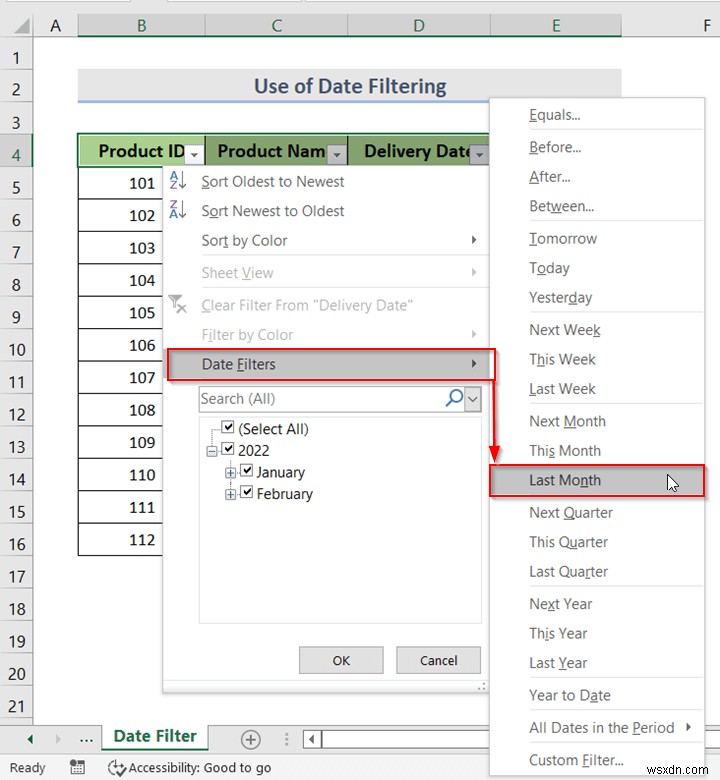Click the sheet tab bar splitter dots
720x780 pixels.
pyautogui.click(x=286, y=739)
